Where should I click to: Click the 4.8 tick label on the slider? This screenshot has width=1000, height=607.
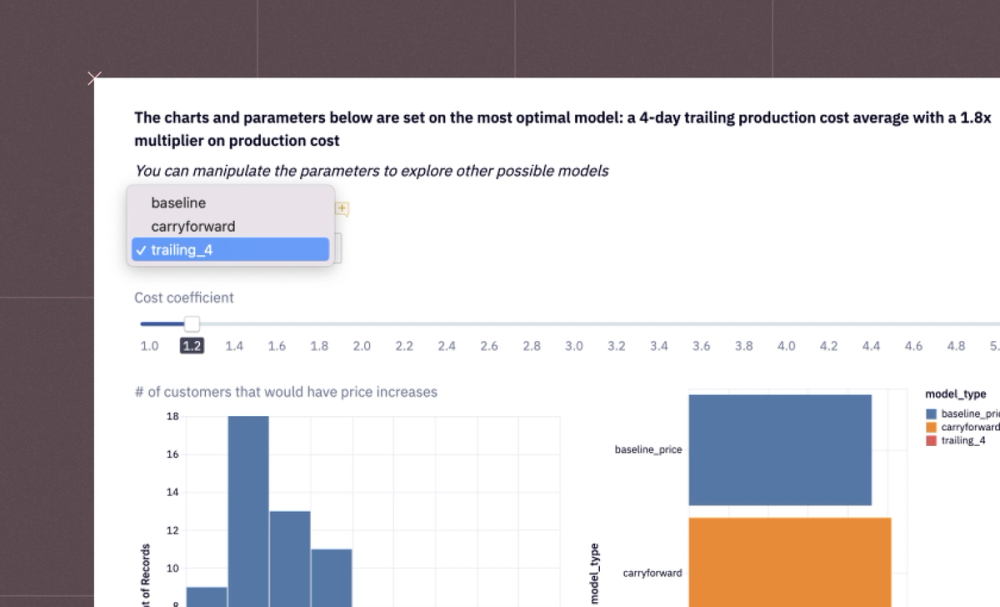pos(956,345)
